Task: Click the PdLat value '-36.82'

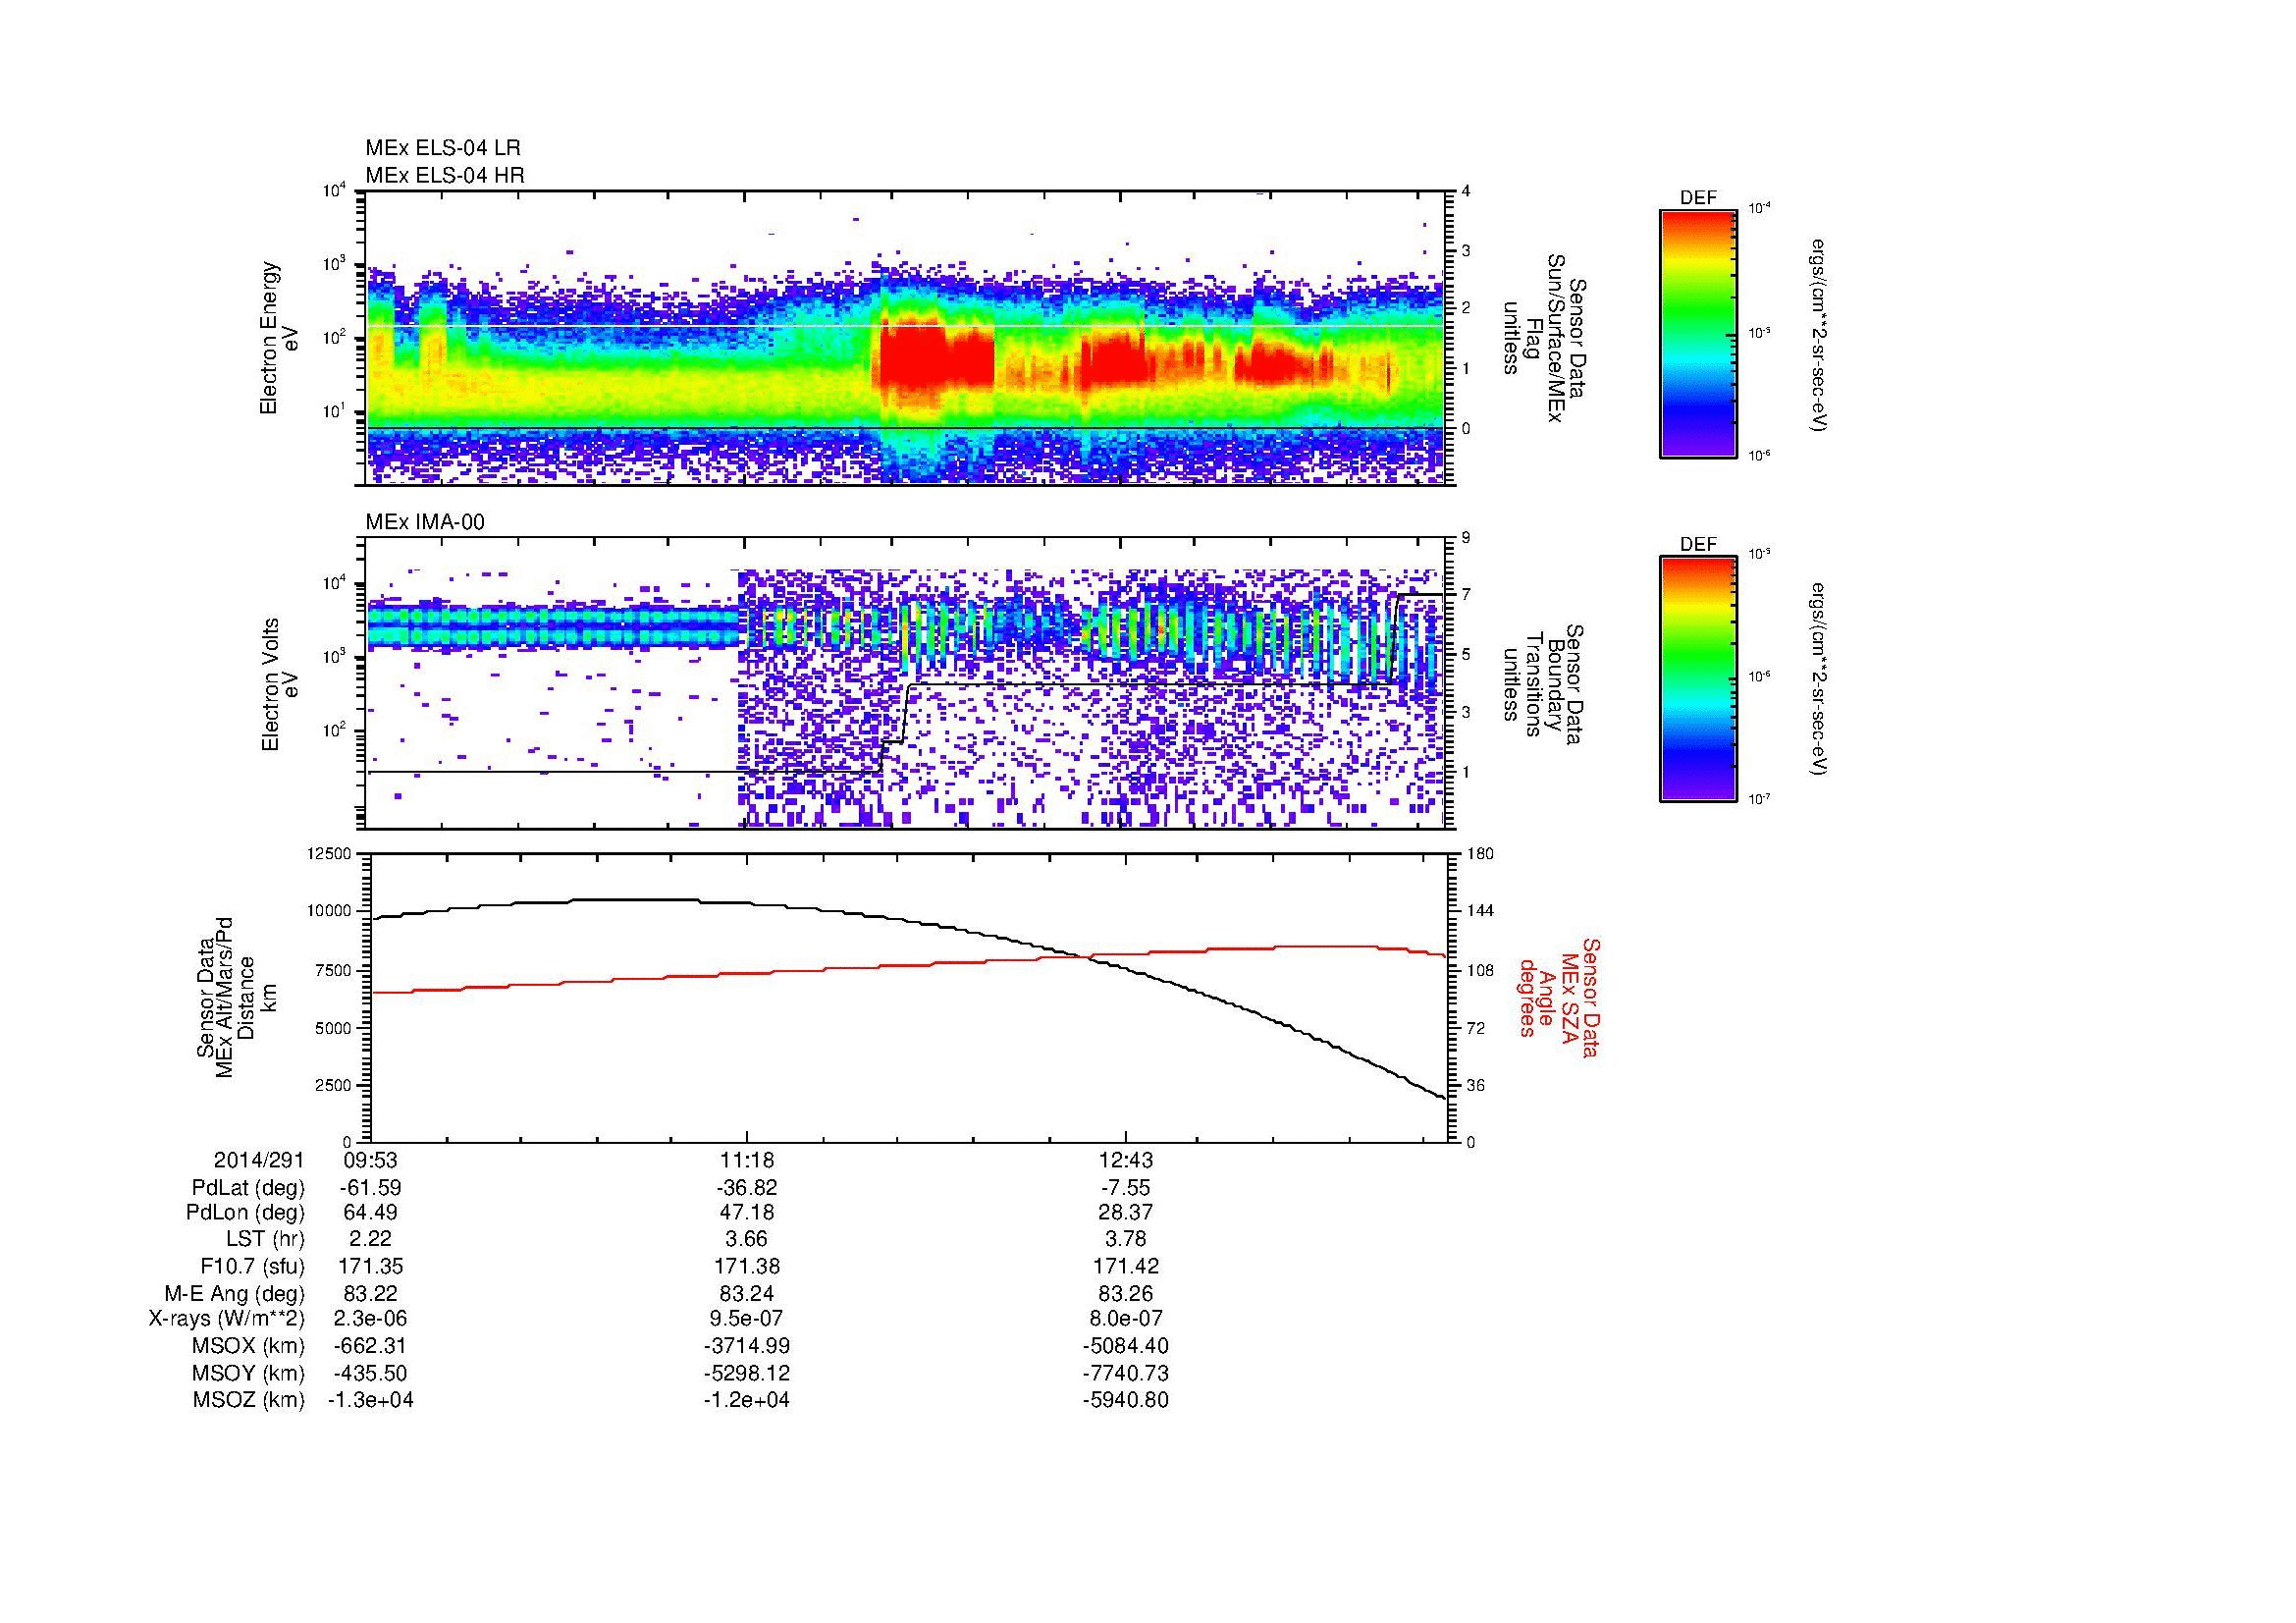Action: (746, 1188)
